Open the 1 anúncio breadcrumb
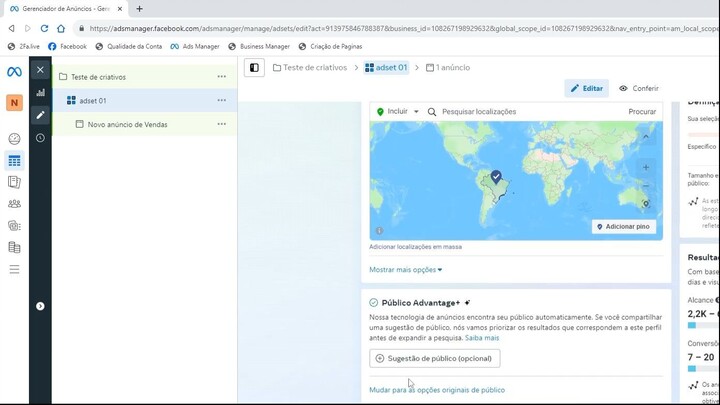 click(x=448, y=68)
